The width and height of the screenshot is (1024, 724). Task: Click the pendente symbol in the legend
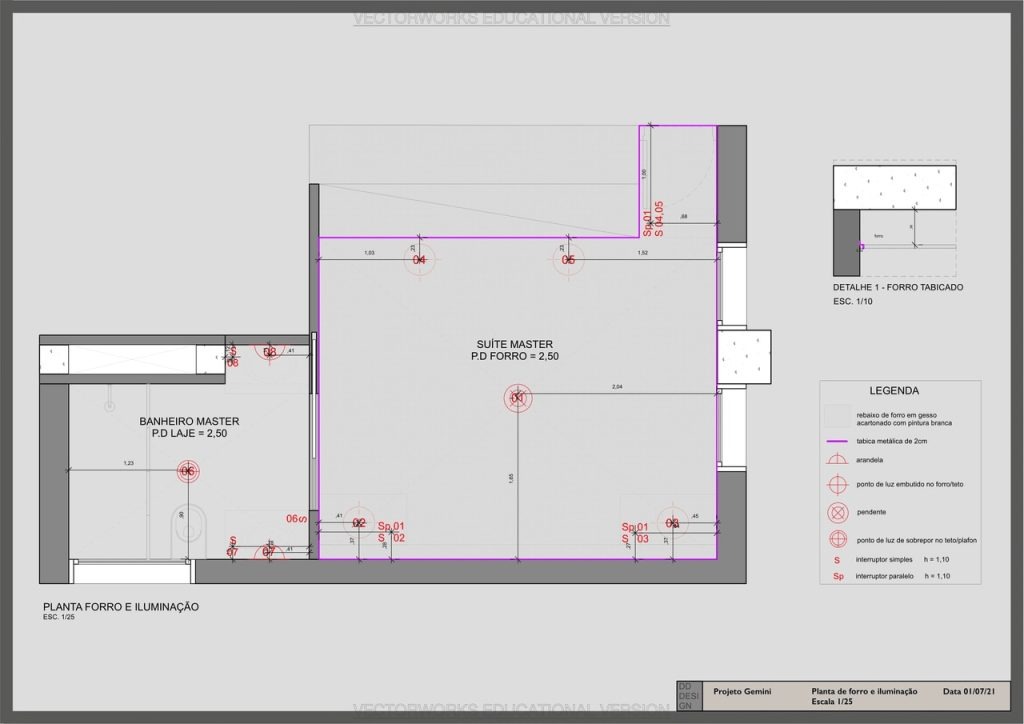[837, 512]
